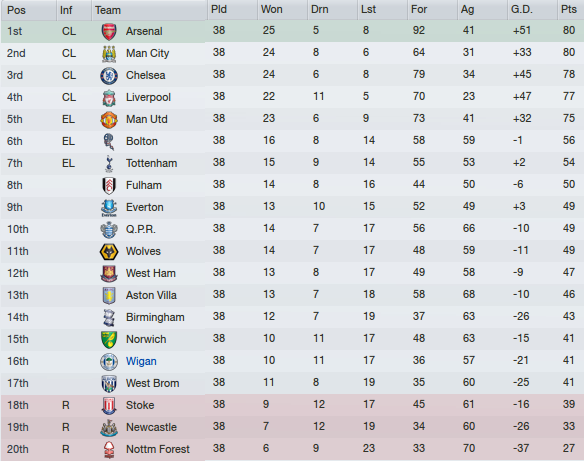Open Chelsea via its crest icon
The width and height of the screenshot is (584, 461).
point(109,75)
